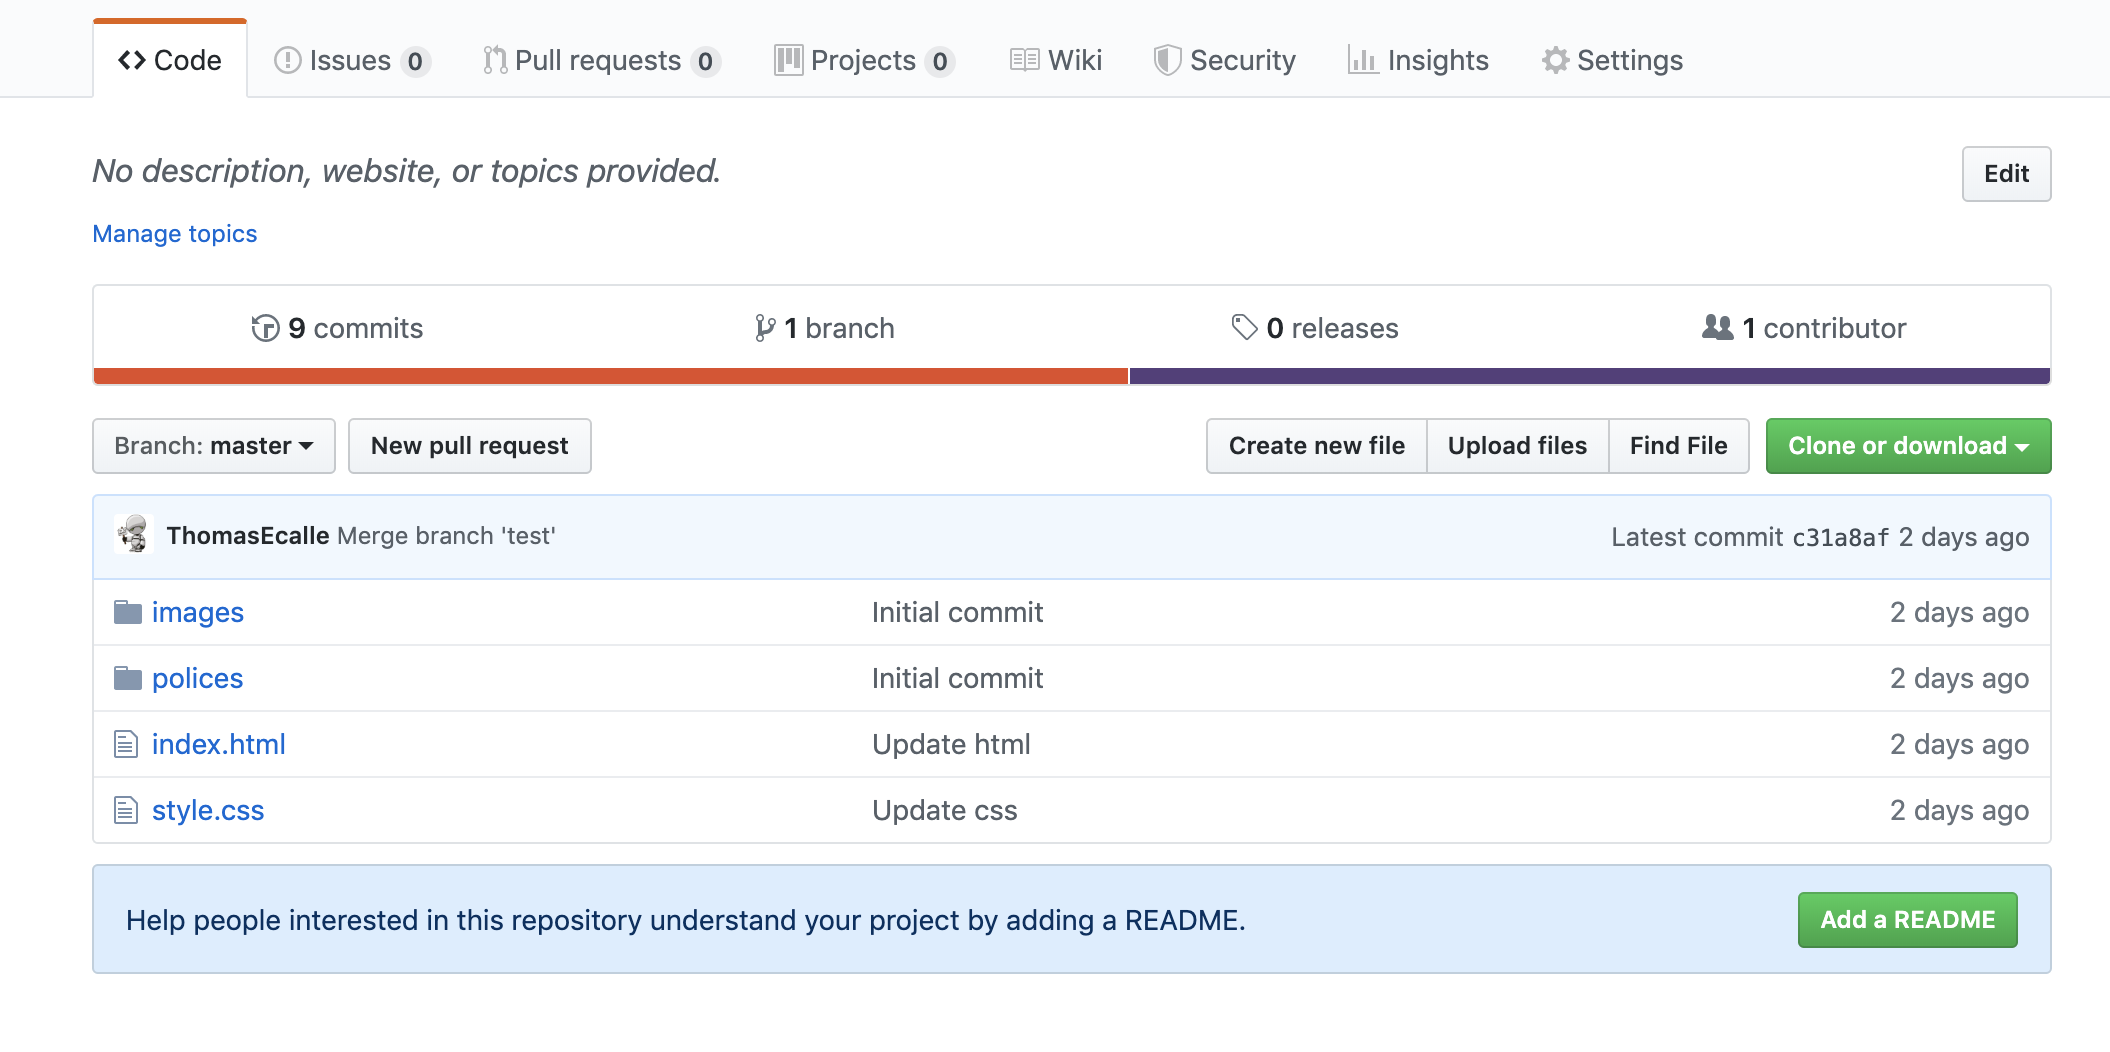The image size is (2110, 1052).
Task: Click '2 days ago' on images row
Action: (x=1959, y=612)
